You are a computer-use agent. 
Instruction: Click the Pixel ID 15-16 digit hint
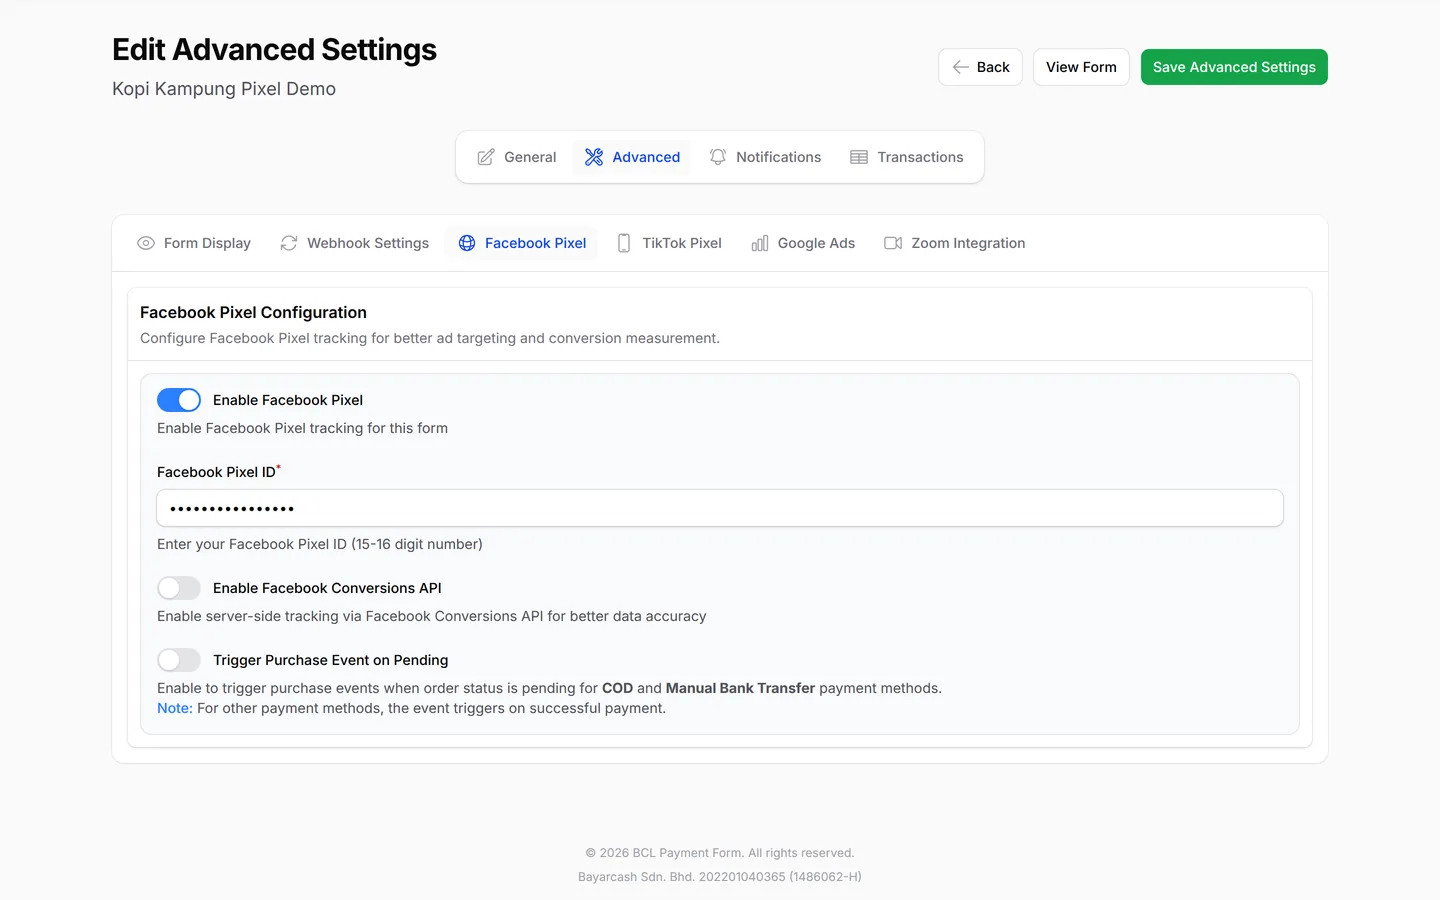click(x=320, y=544)
